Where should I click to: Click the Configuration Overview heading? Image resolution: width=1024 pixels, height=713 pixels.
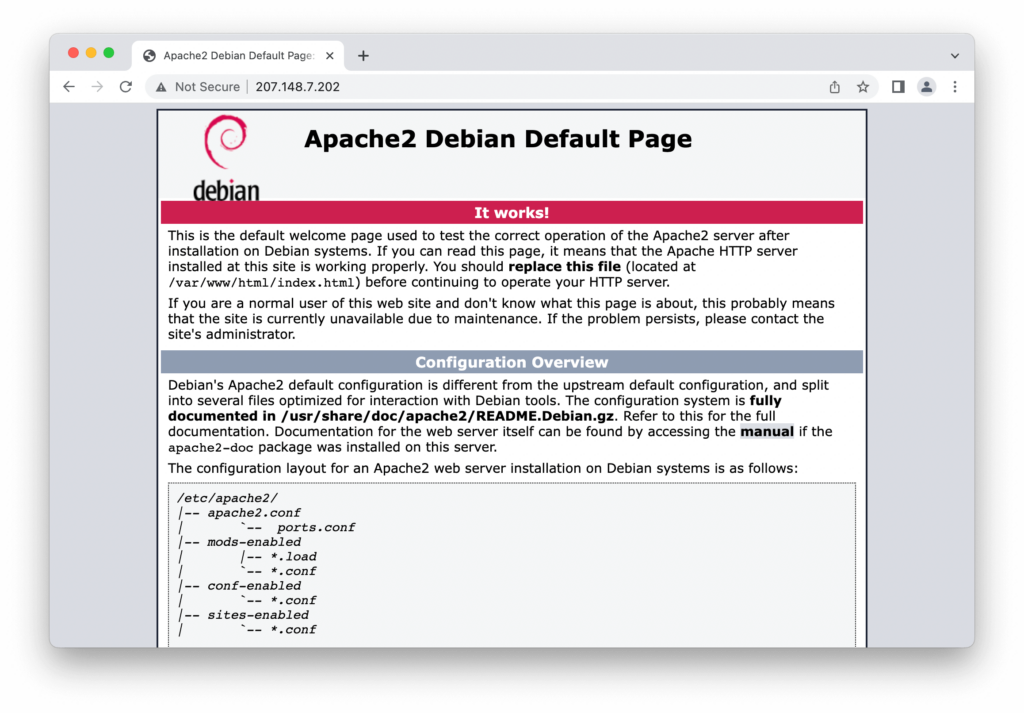point(511,362)
